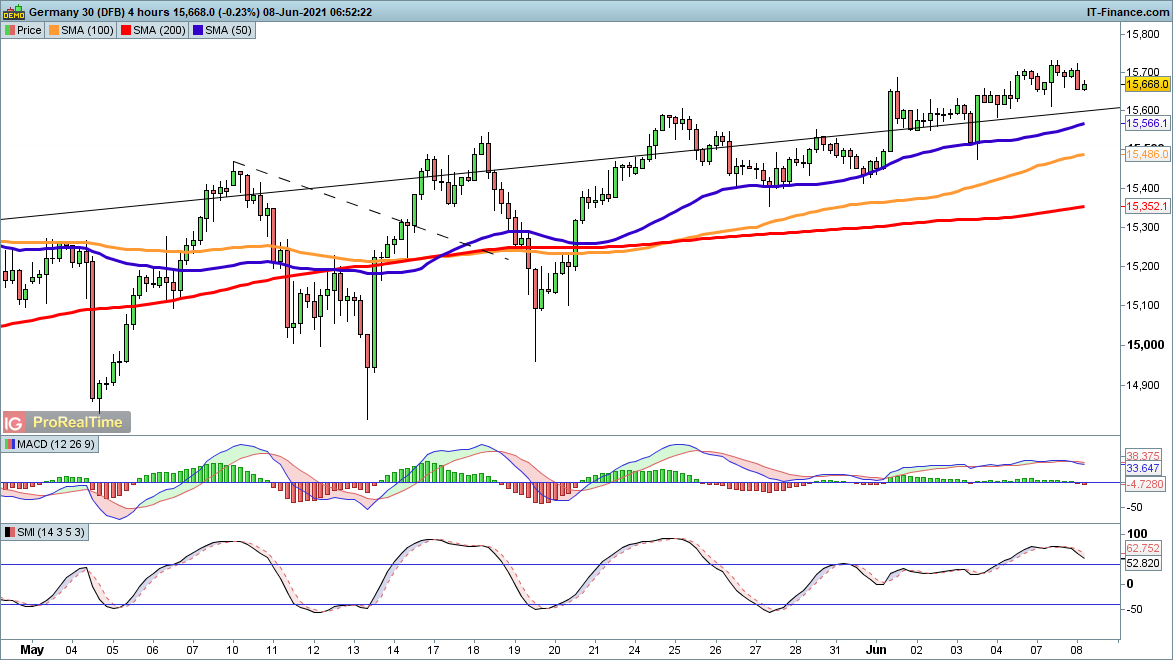Viewport: 1173px width, 660px height.
Task: Click the Price indicator color icon
Action: click(x=10, y=30)
